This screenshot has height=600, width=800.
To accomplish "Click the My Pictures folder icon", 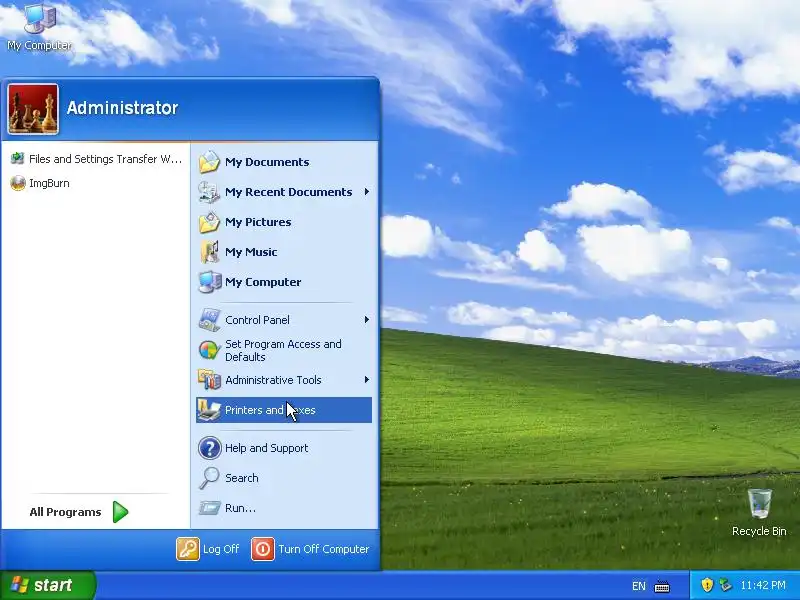I will point(209,222).
